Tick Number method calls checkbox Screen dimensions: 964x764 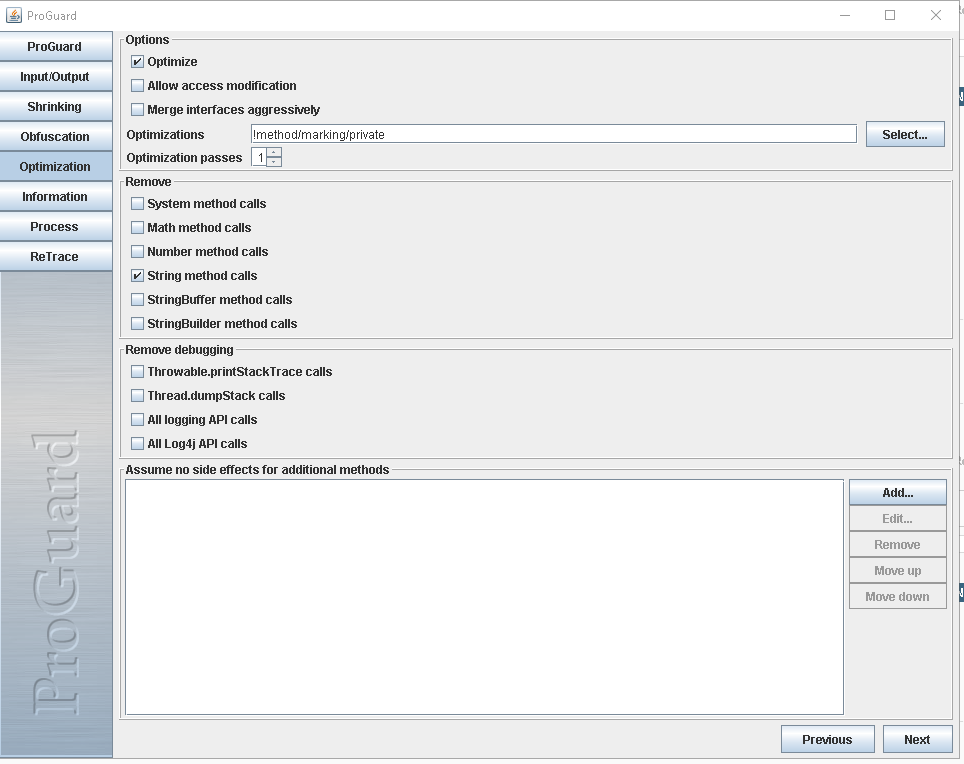coord(137,251)
